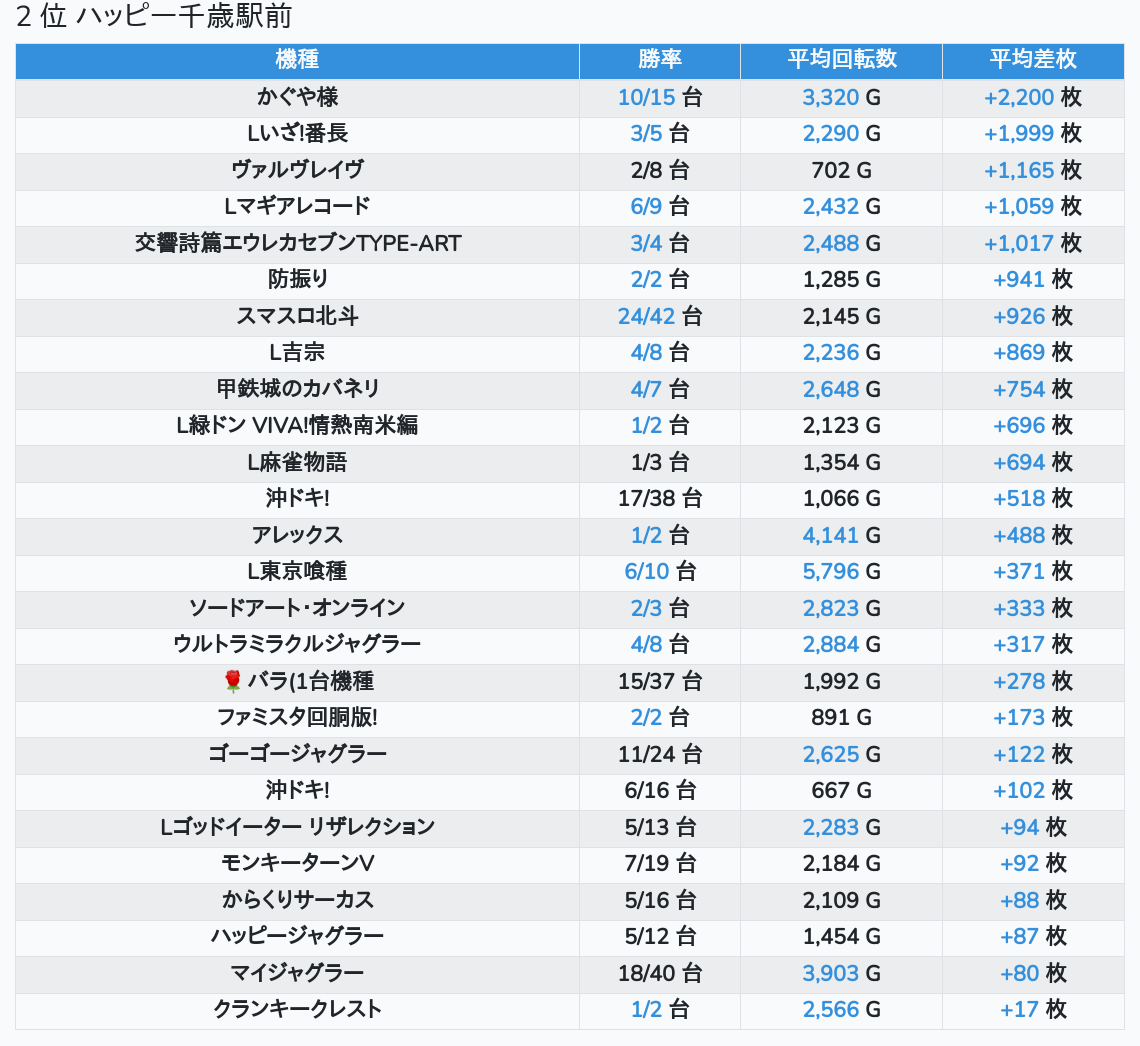The height and width of the screenshot is (1046, 1140).
Task: Select the マイジャグラー machine name
Action: [297, 973]
